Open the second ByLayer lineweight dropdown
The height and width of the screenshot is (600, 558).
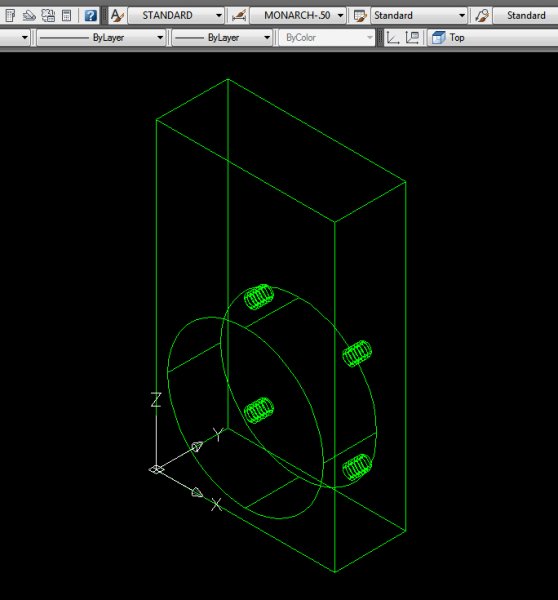pyautogui.click(x=222, y=38)
